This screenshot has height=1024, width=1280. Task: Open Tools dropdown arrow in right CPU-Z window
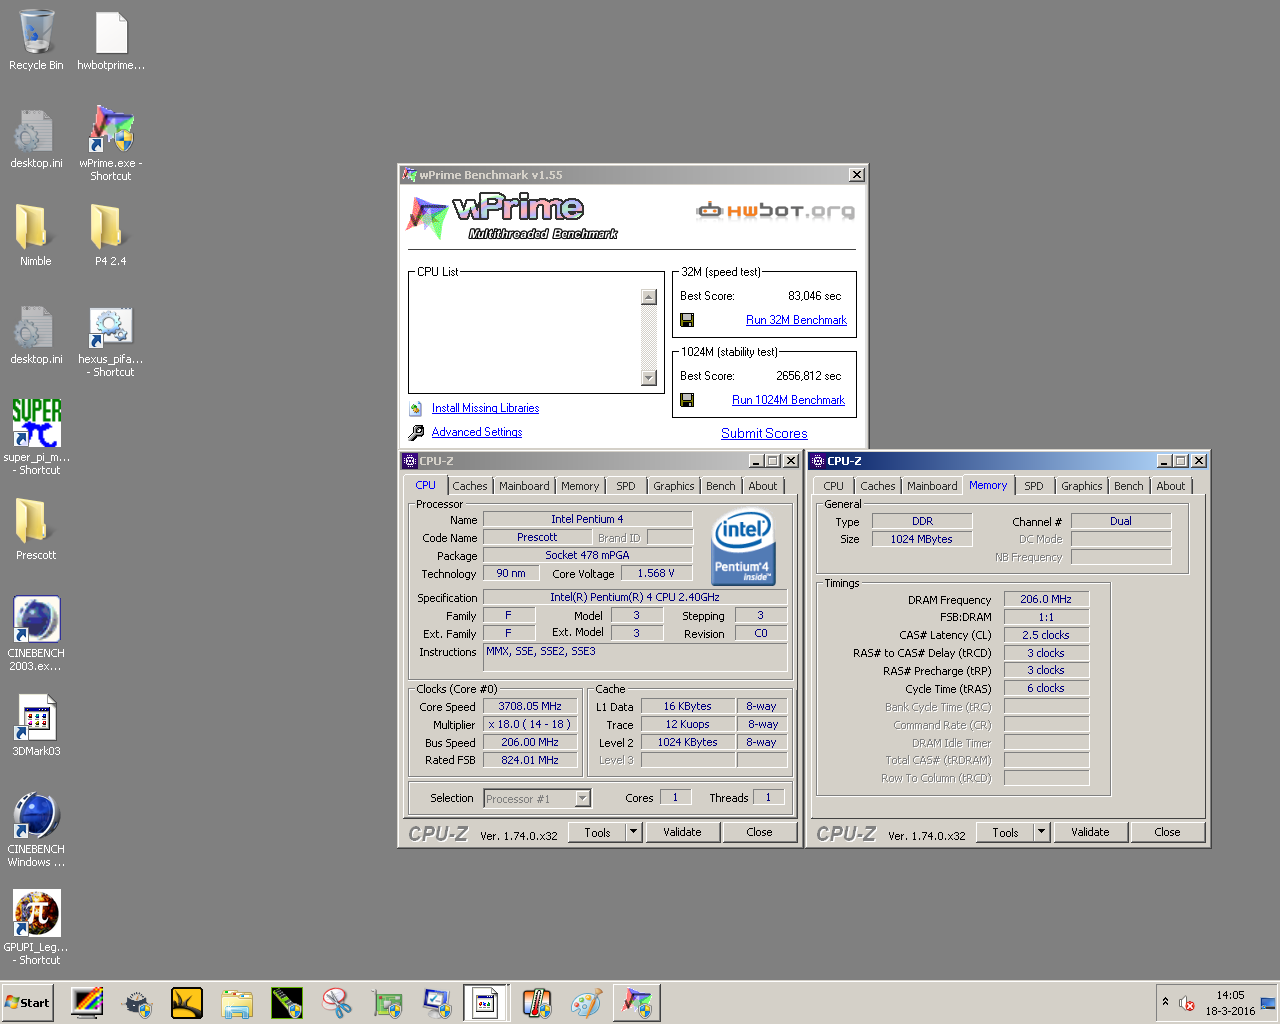[x=1041, y=832]
